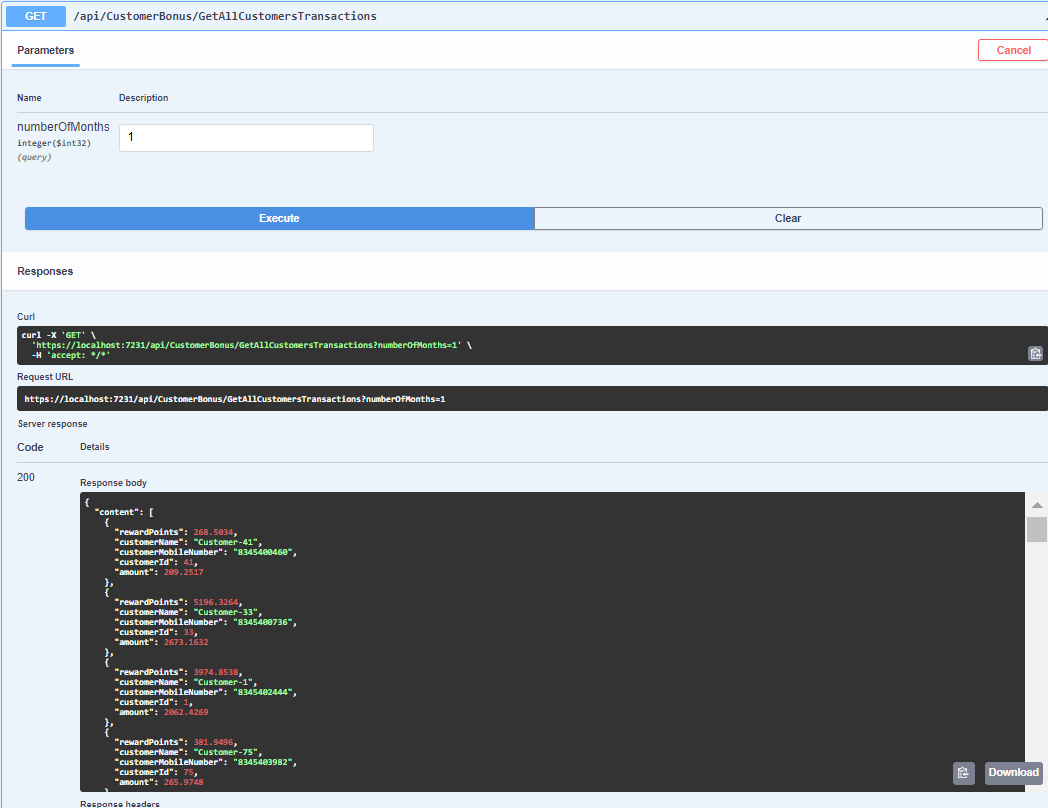Screen dimensions: 1048x808
Task: Click the Request URL text
Action: 233,398
